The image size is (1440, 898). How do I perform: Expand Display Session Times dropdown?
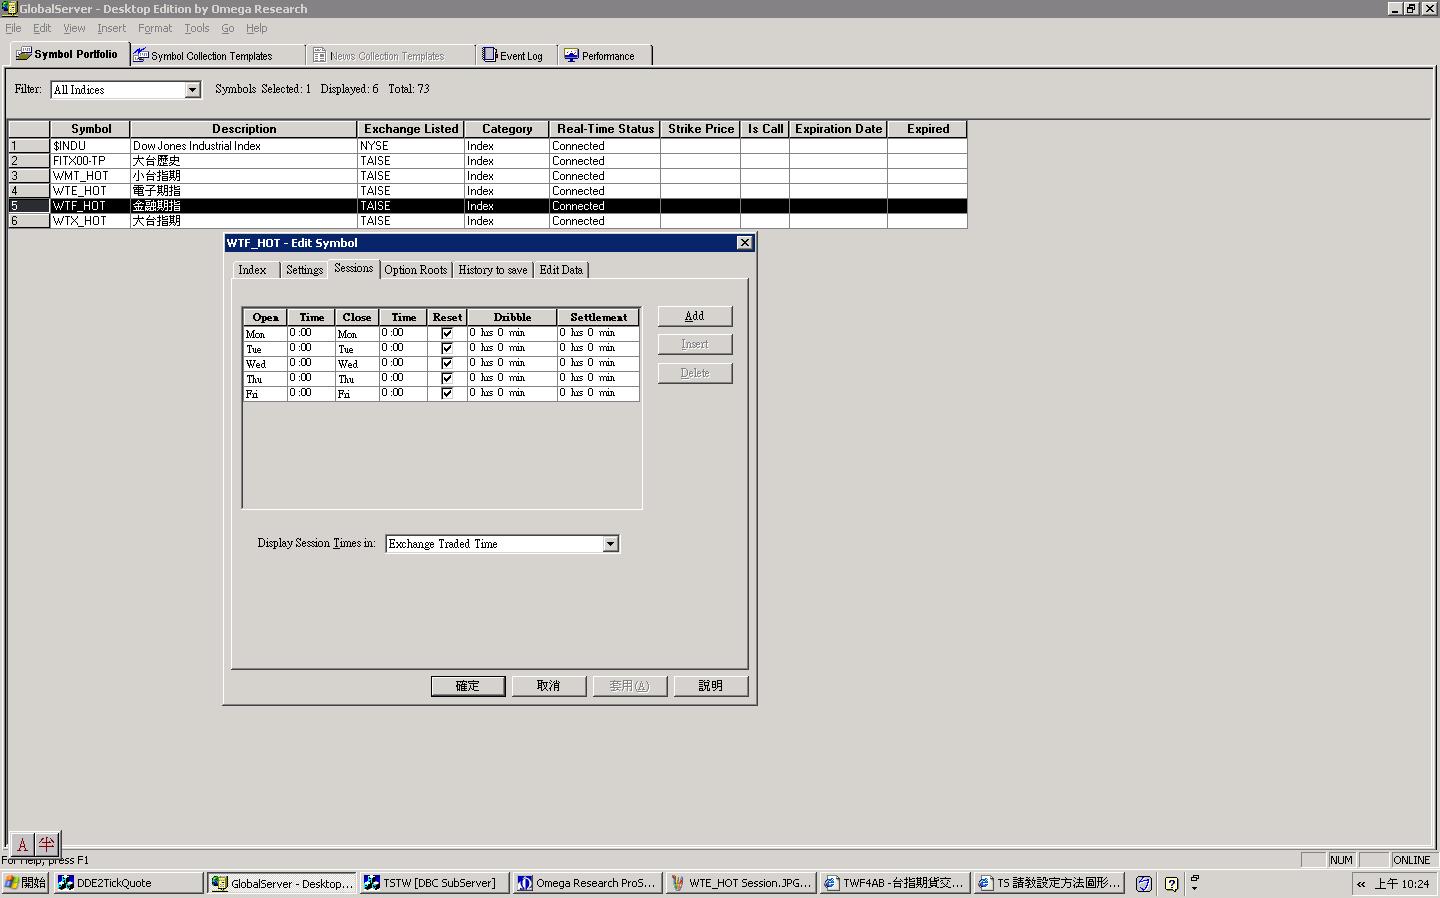[610, 544]
